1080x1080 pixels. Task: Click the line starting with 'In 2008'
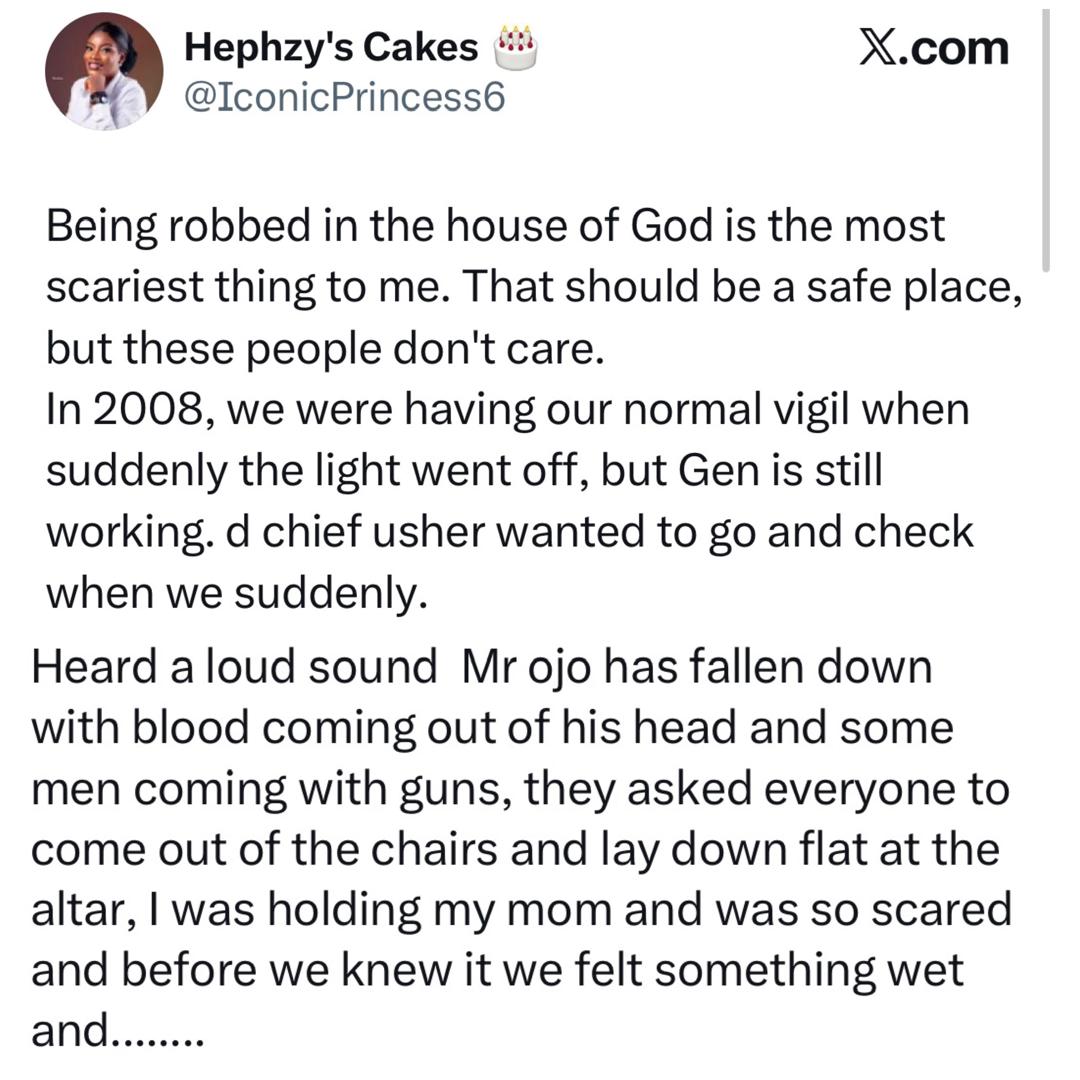click(500, 408)
